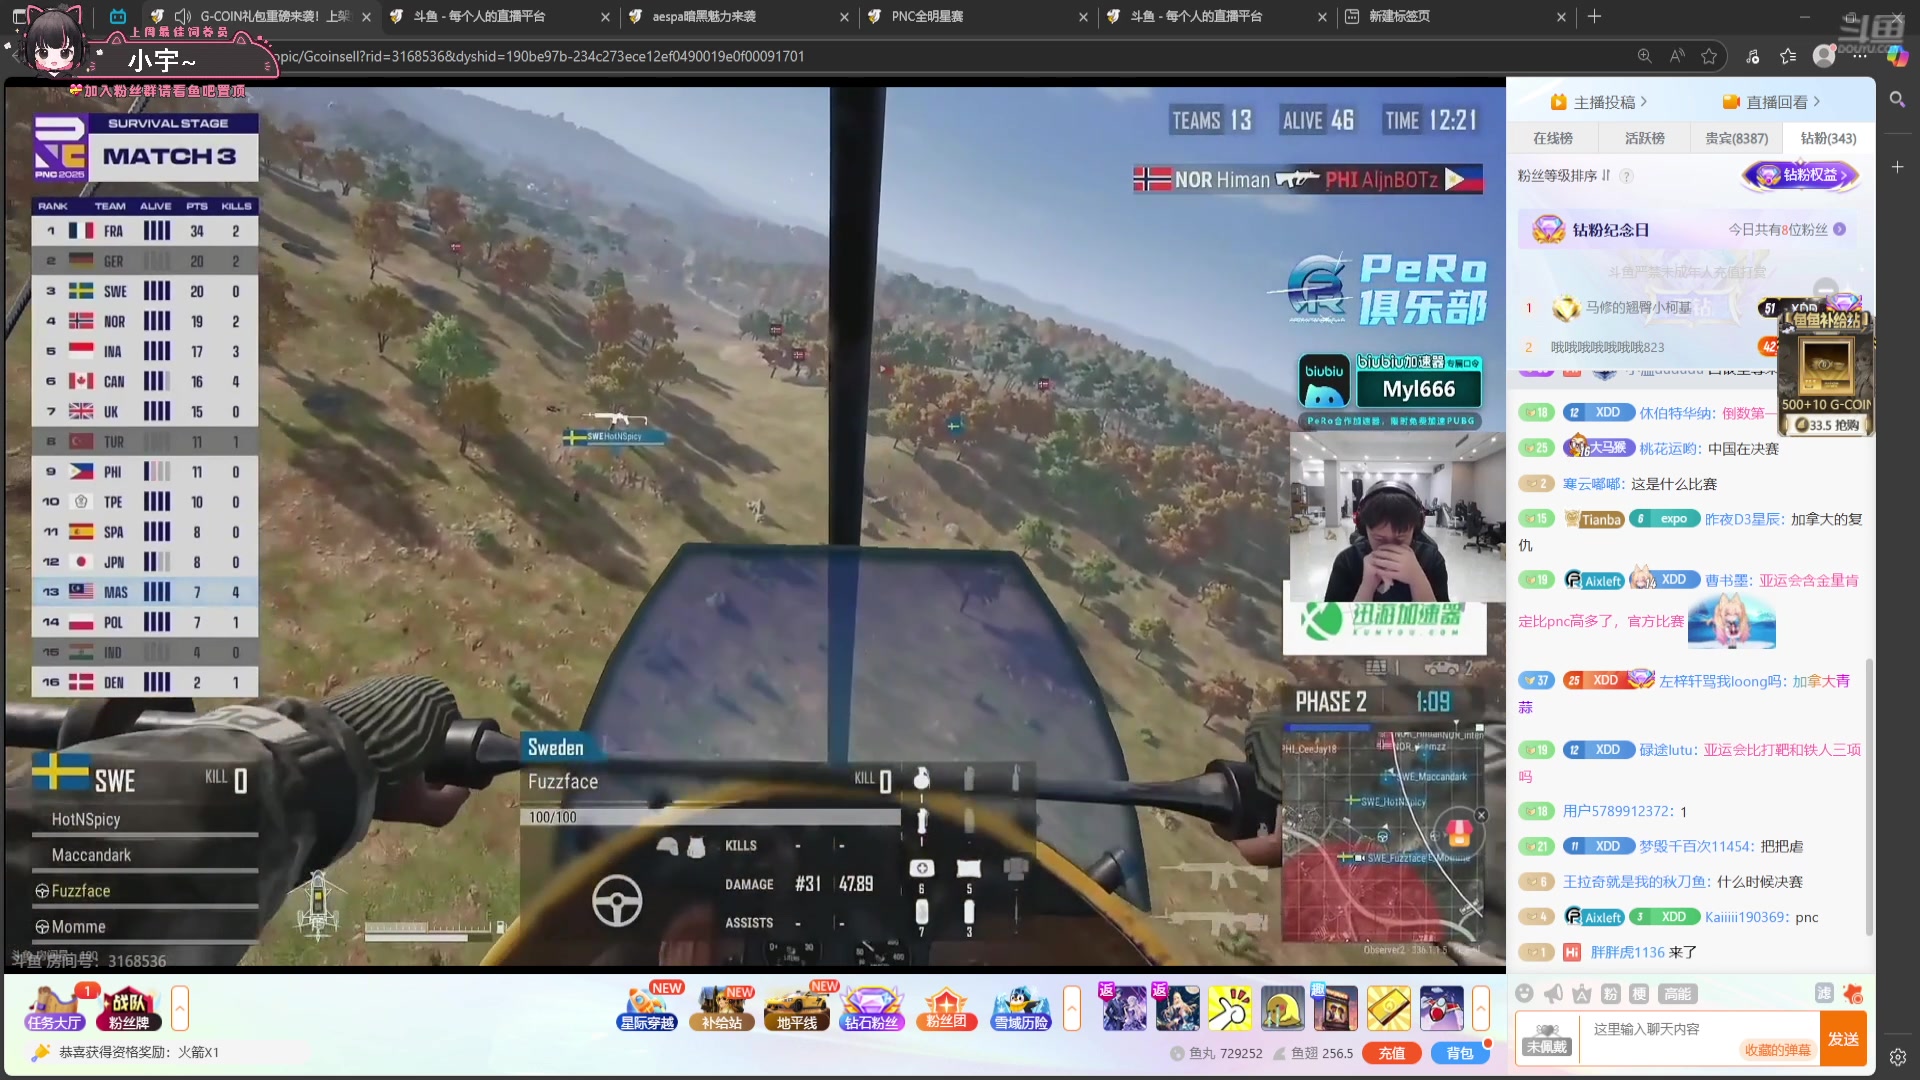Expand the center activities panel arrow

pyautogui.click(x=1072, y=1008)
